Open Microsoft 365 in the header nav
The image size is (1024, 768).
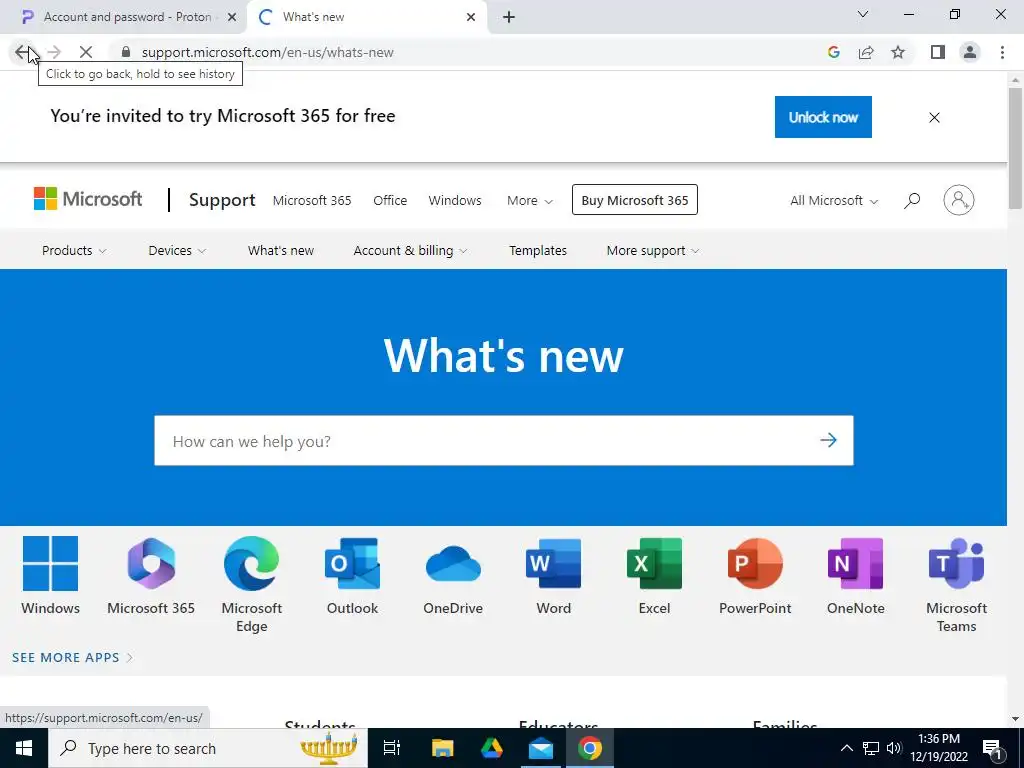pos(312,200)
